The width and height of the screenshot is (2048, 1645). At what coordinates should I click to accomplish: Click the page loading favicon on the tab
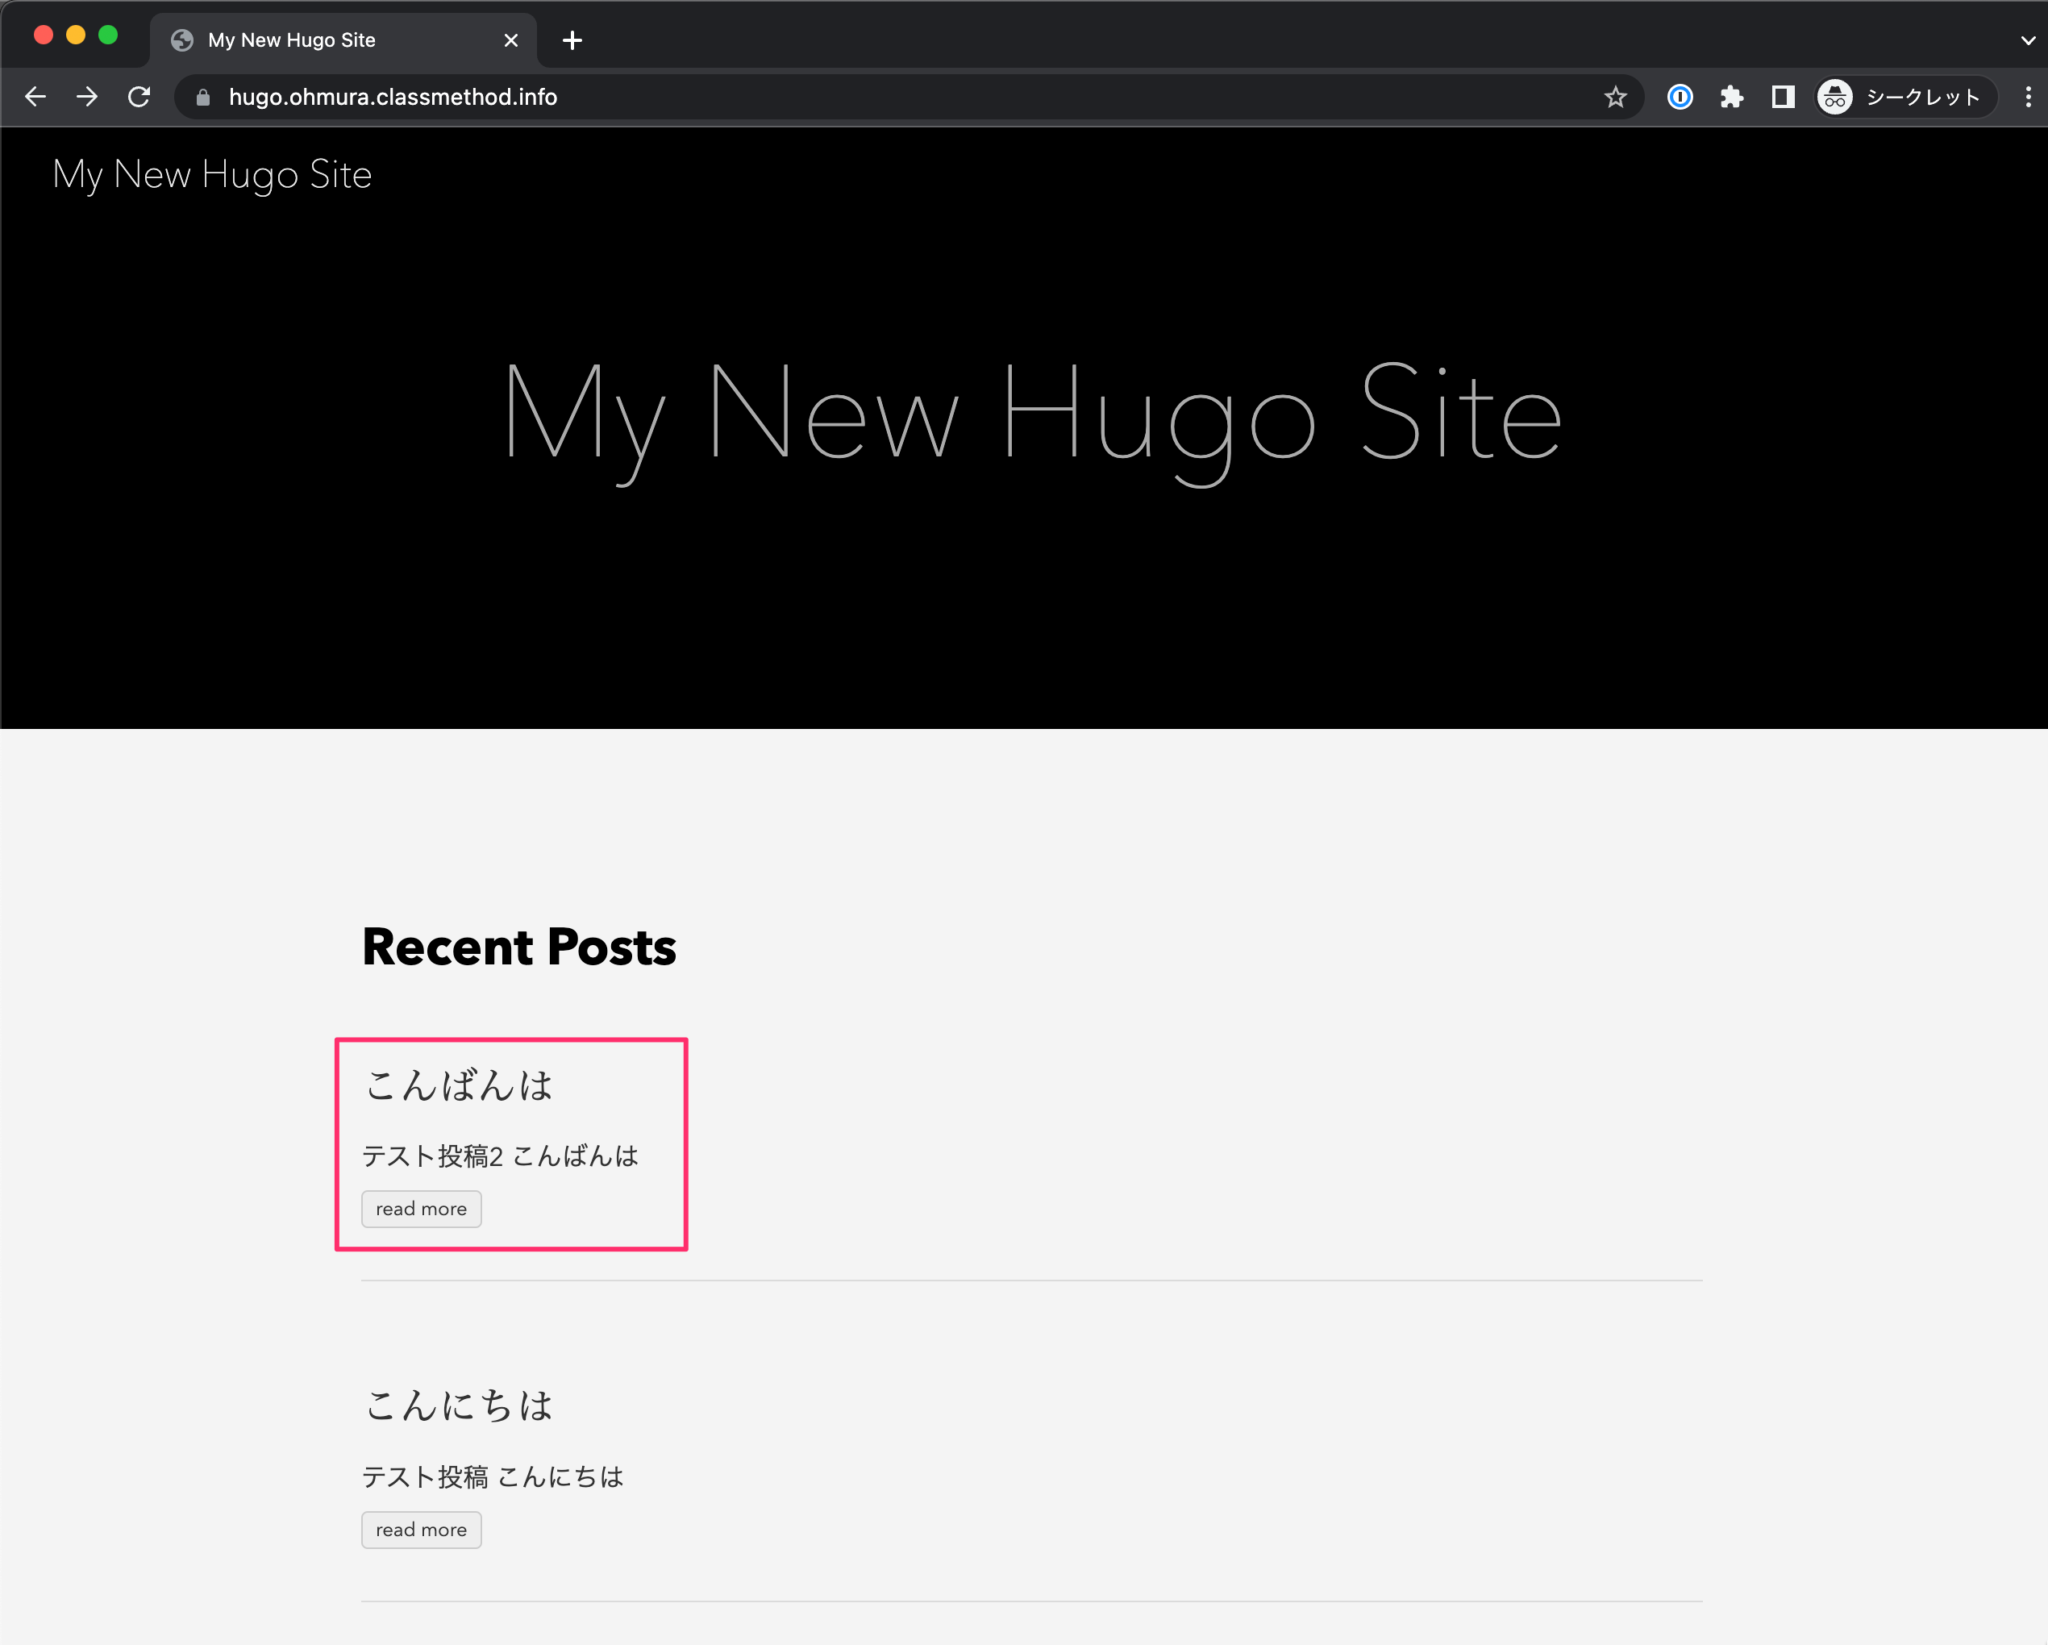click(x=181, y=40)
